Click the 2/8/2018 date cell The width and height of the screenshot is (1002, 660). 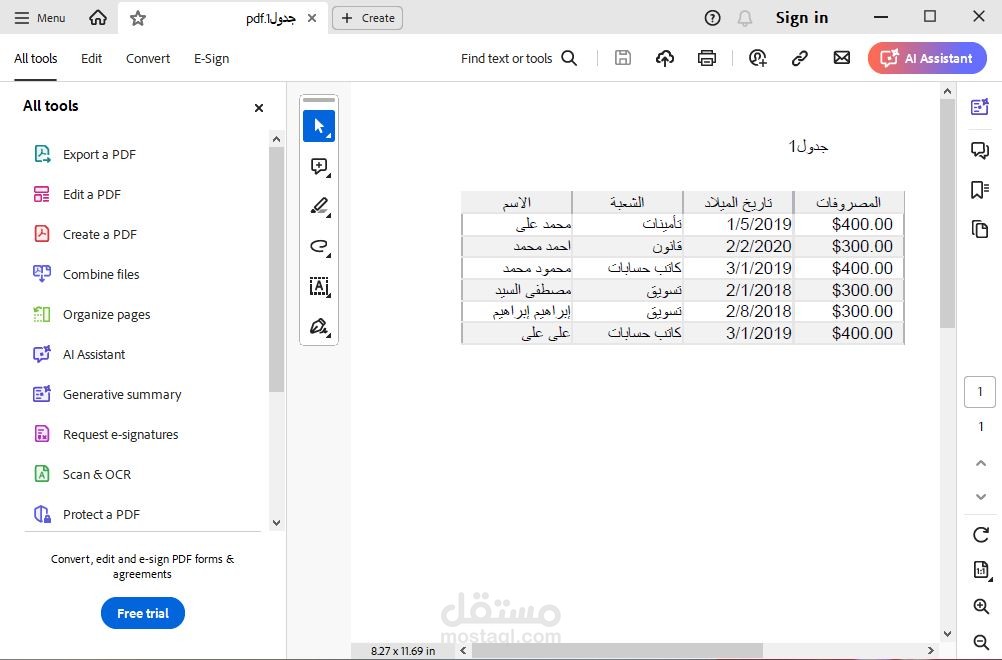739,311
